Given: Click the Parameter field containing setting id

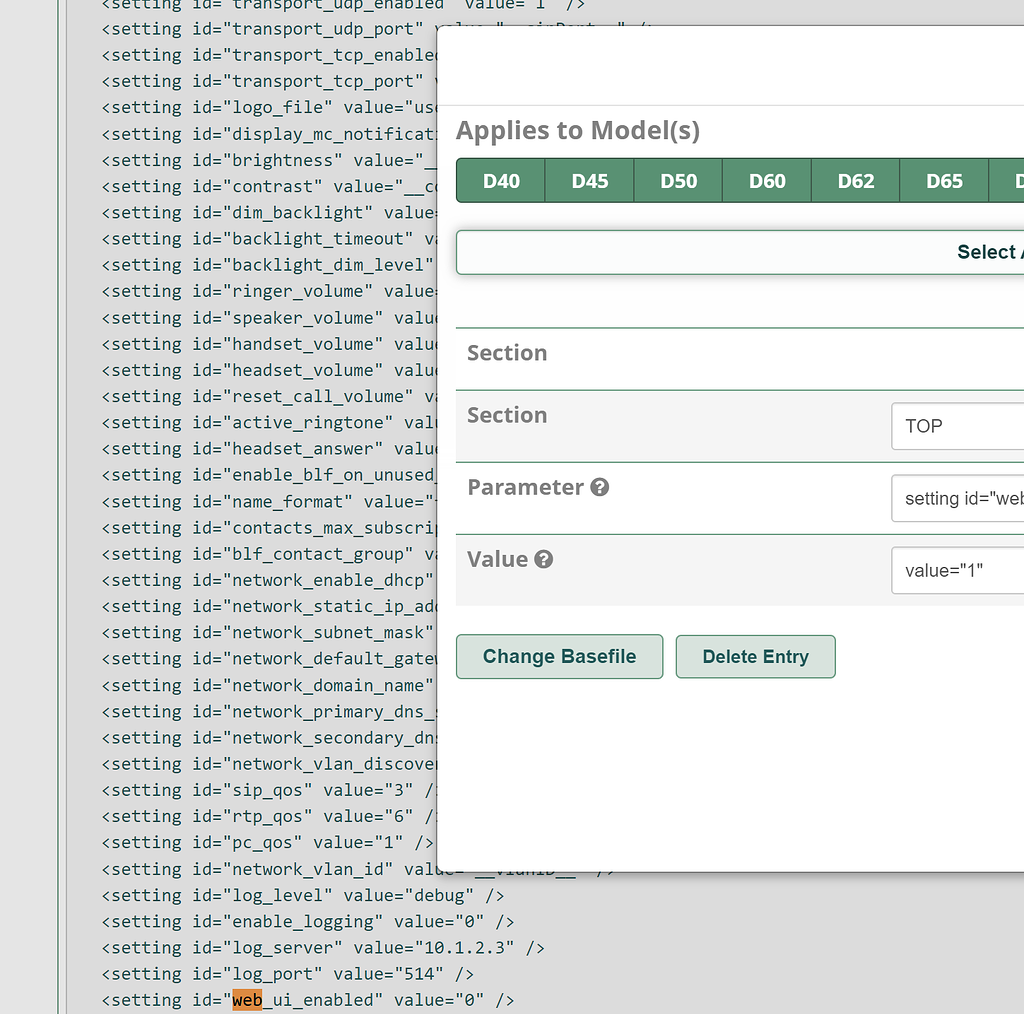Looking at the screenshot, I should (960, 498).
